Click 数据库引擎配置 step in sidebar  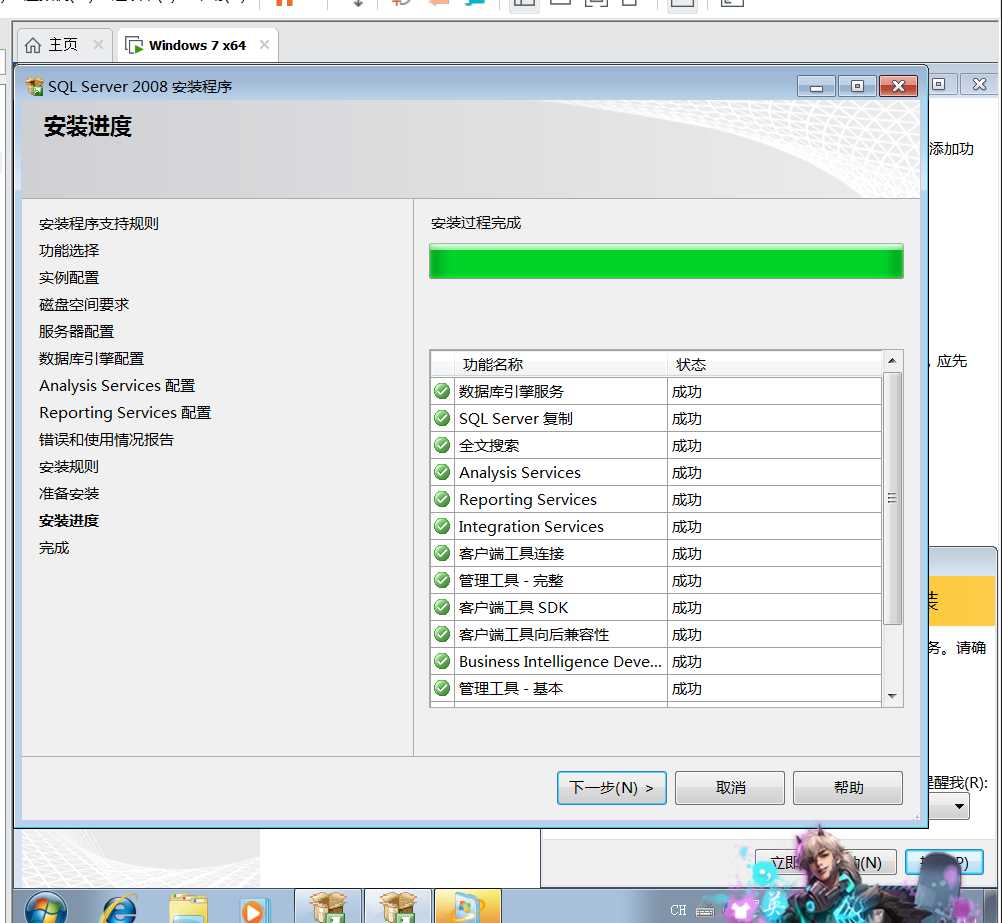[x=91, y=359]
